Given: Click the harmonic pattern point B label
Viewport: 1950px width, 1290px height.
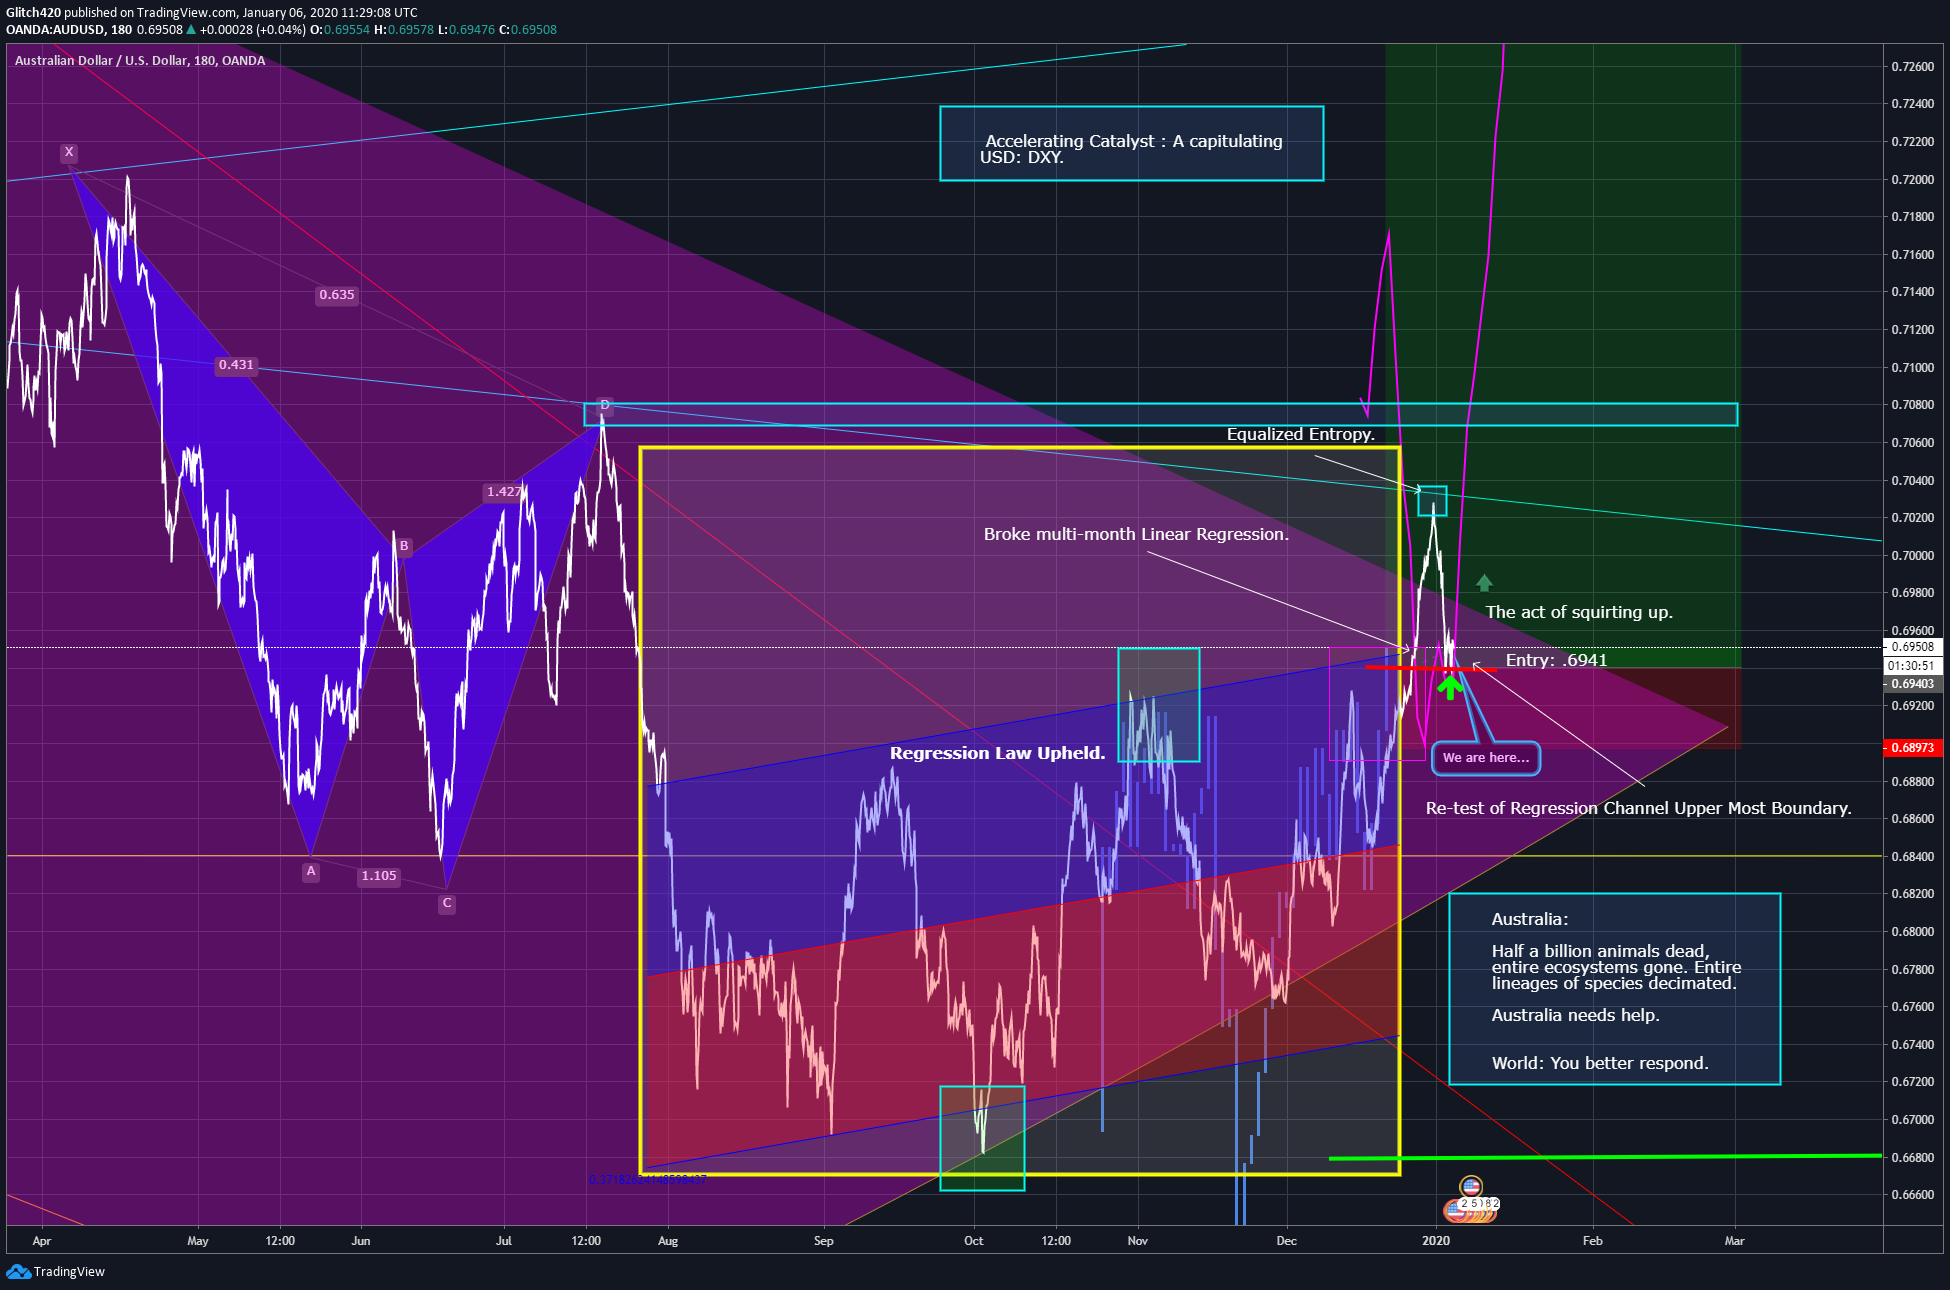Looking at the screenshot, I should coord(404,546).
